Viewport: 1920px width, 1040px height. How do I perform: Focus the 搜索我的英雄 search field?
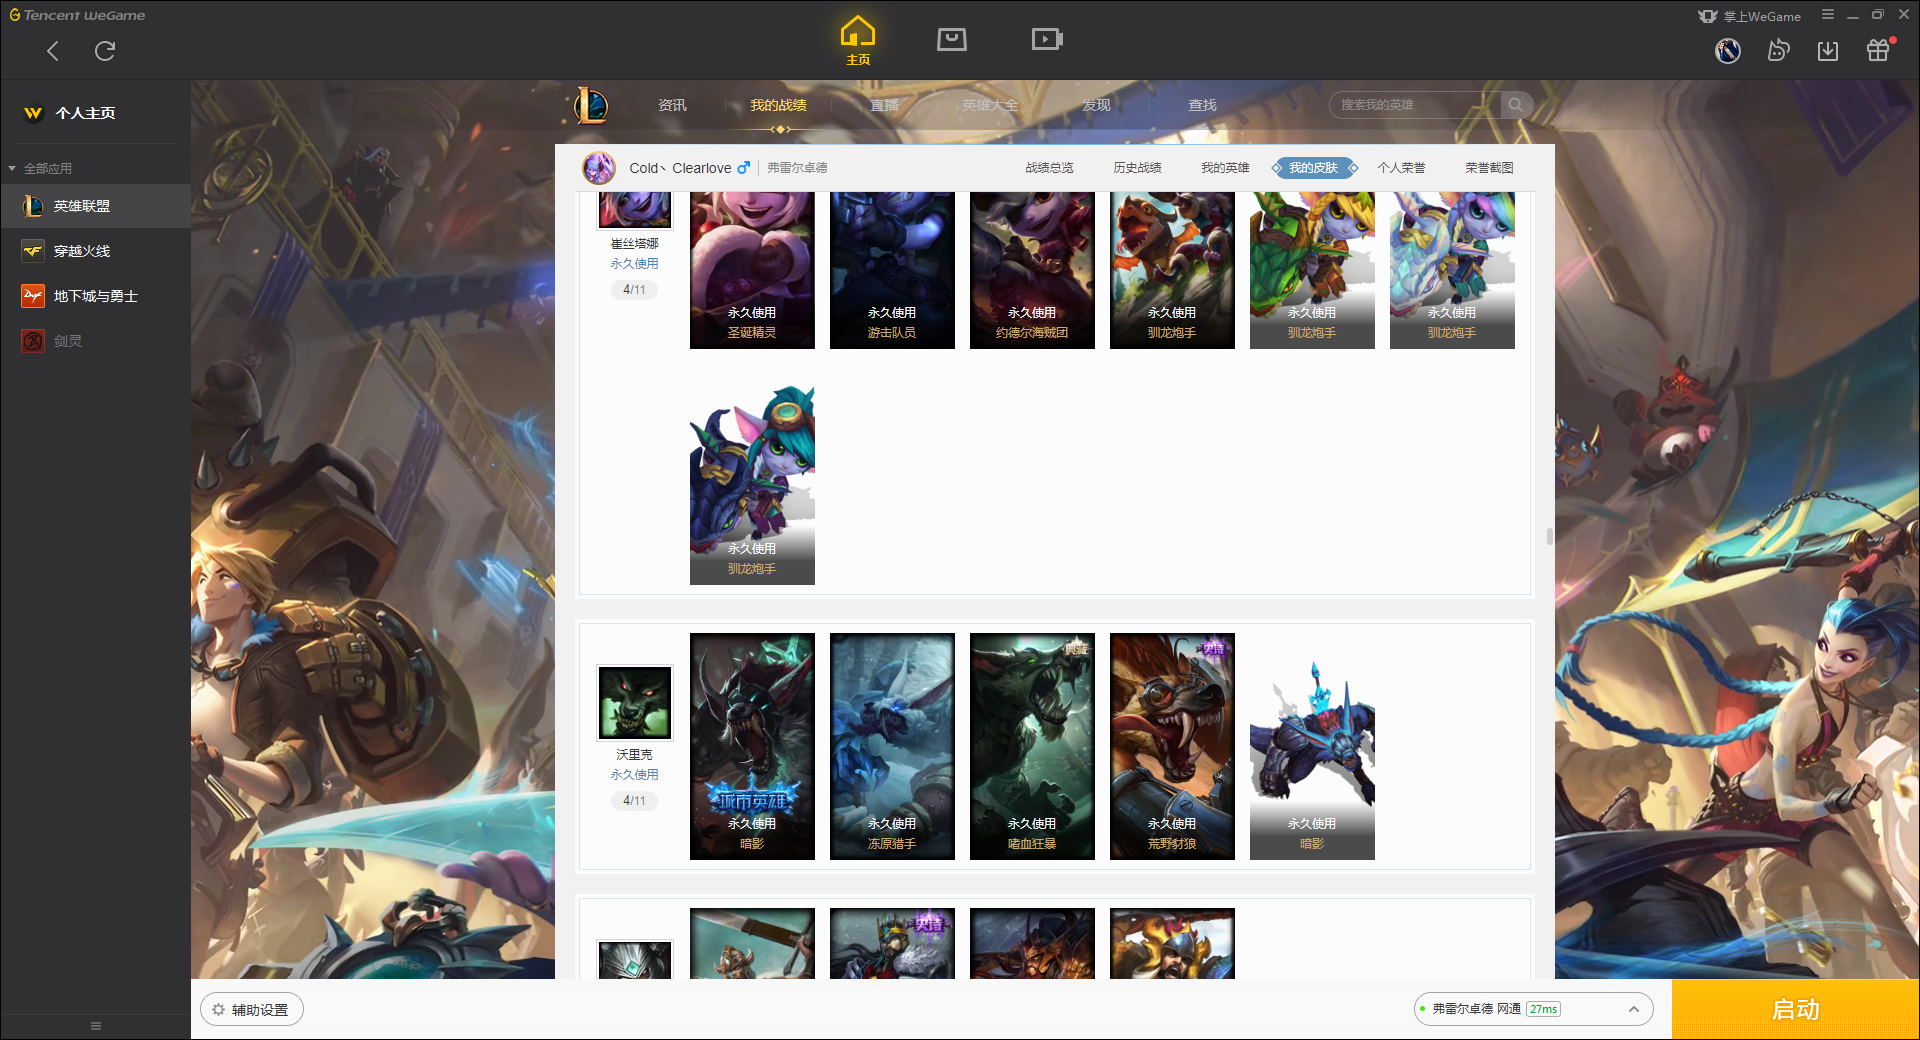pos(1415,105)
